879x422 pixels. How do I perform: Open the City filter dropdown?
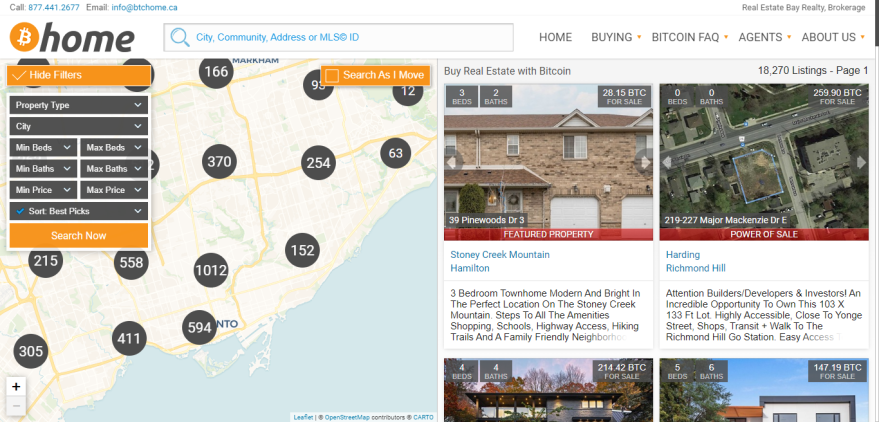(x=79, y=127)
